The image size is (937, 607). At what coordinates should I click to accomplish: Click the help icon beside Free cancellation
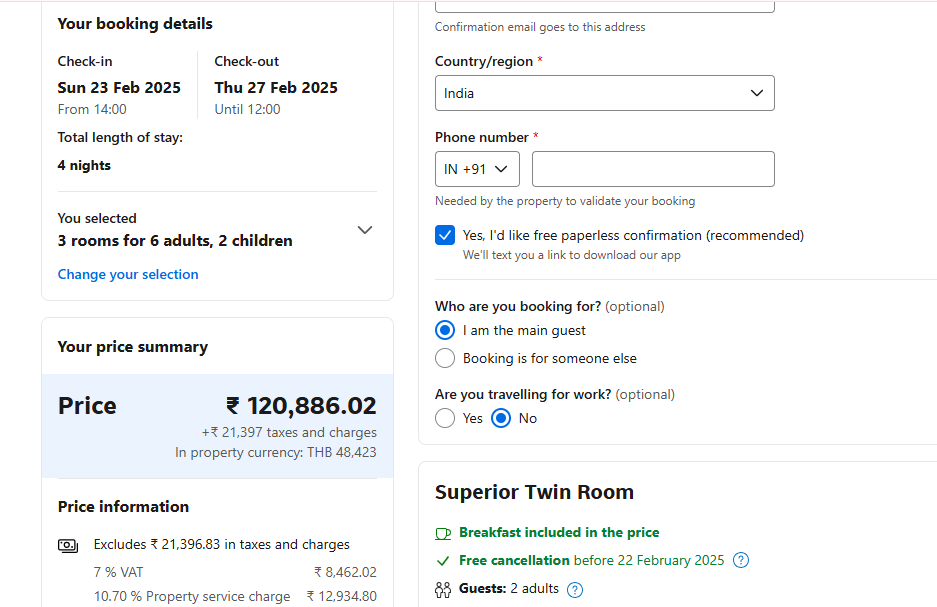(740, 560)
